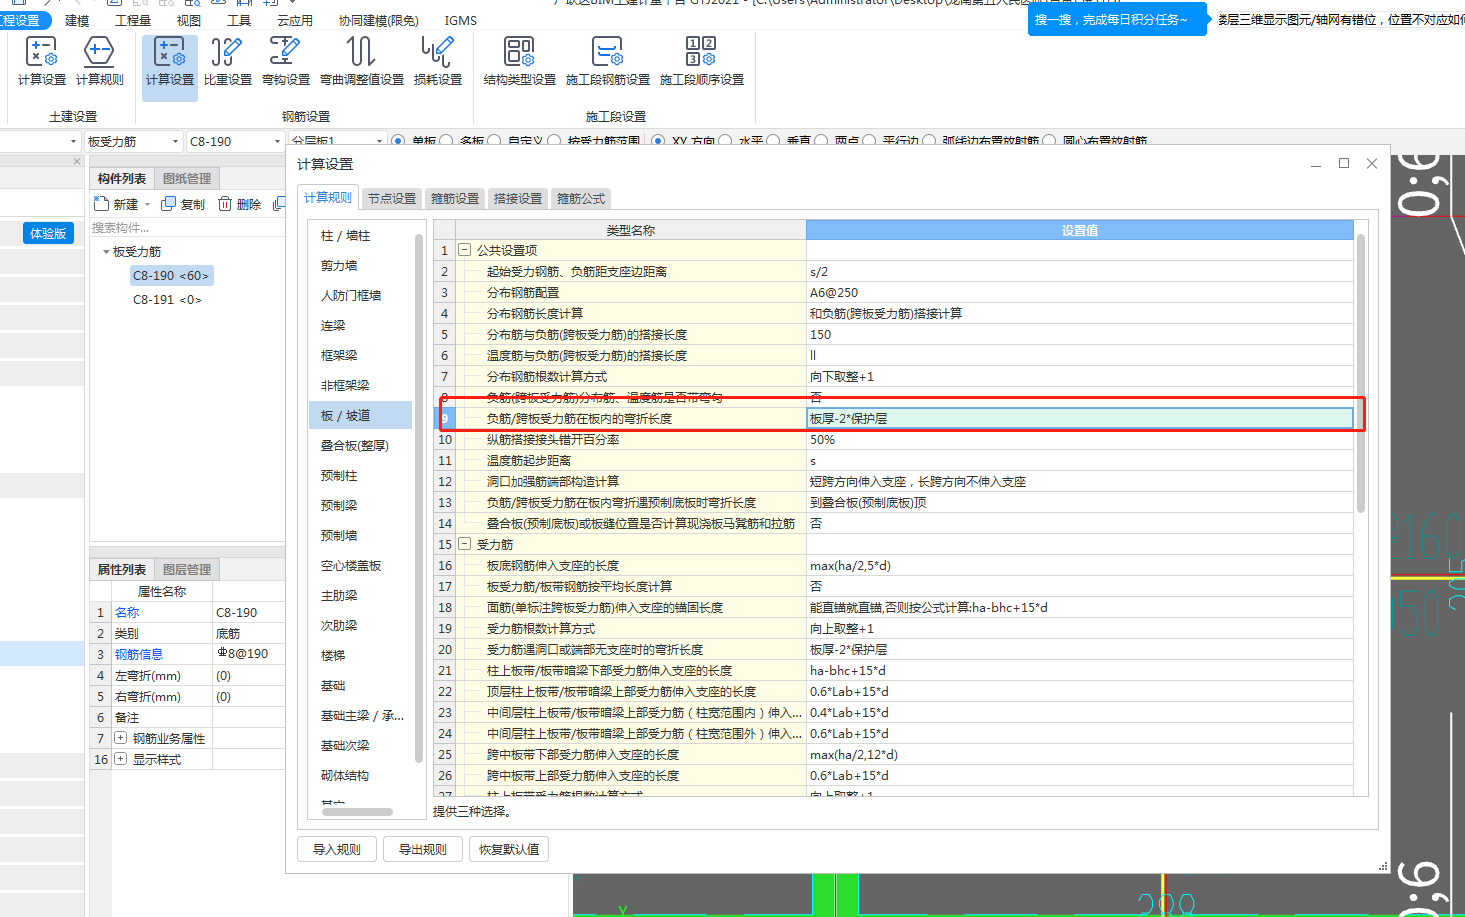
Task: Select 弧线边布置放射筋 radio button
Action: click(x=929, y=141)
